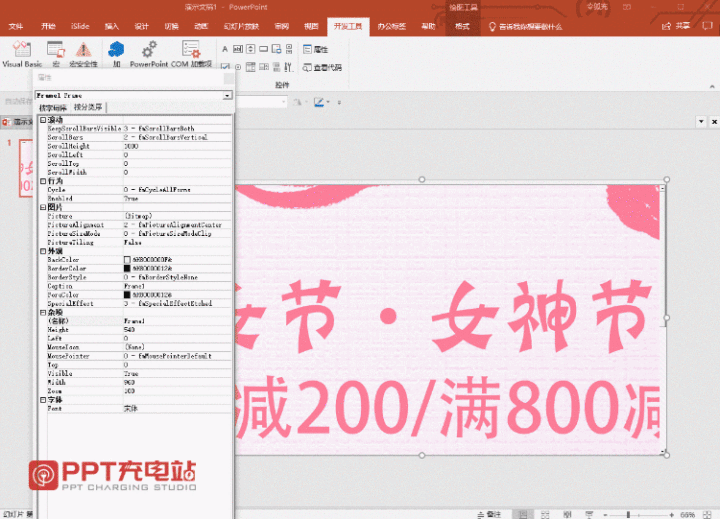Viewport: 720px width, 519px height.
Task: Switch to the Home ribbon tab
Action: 48,26
